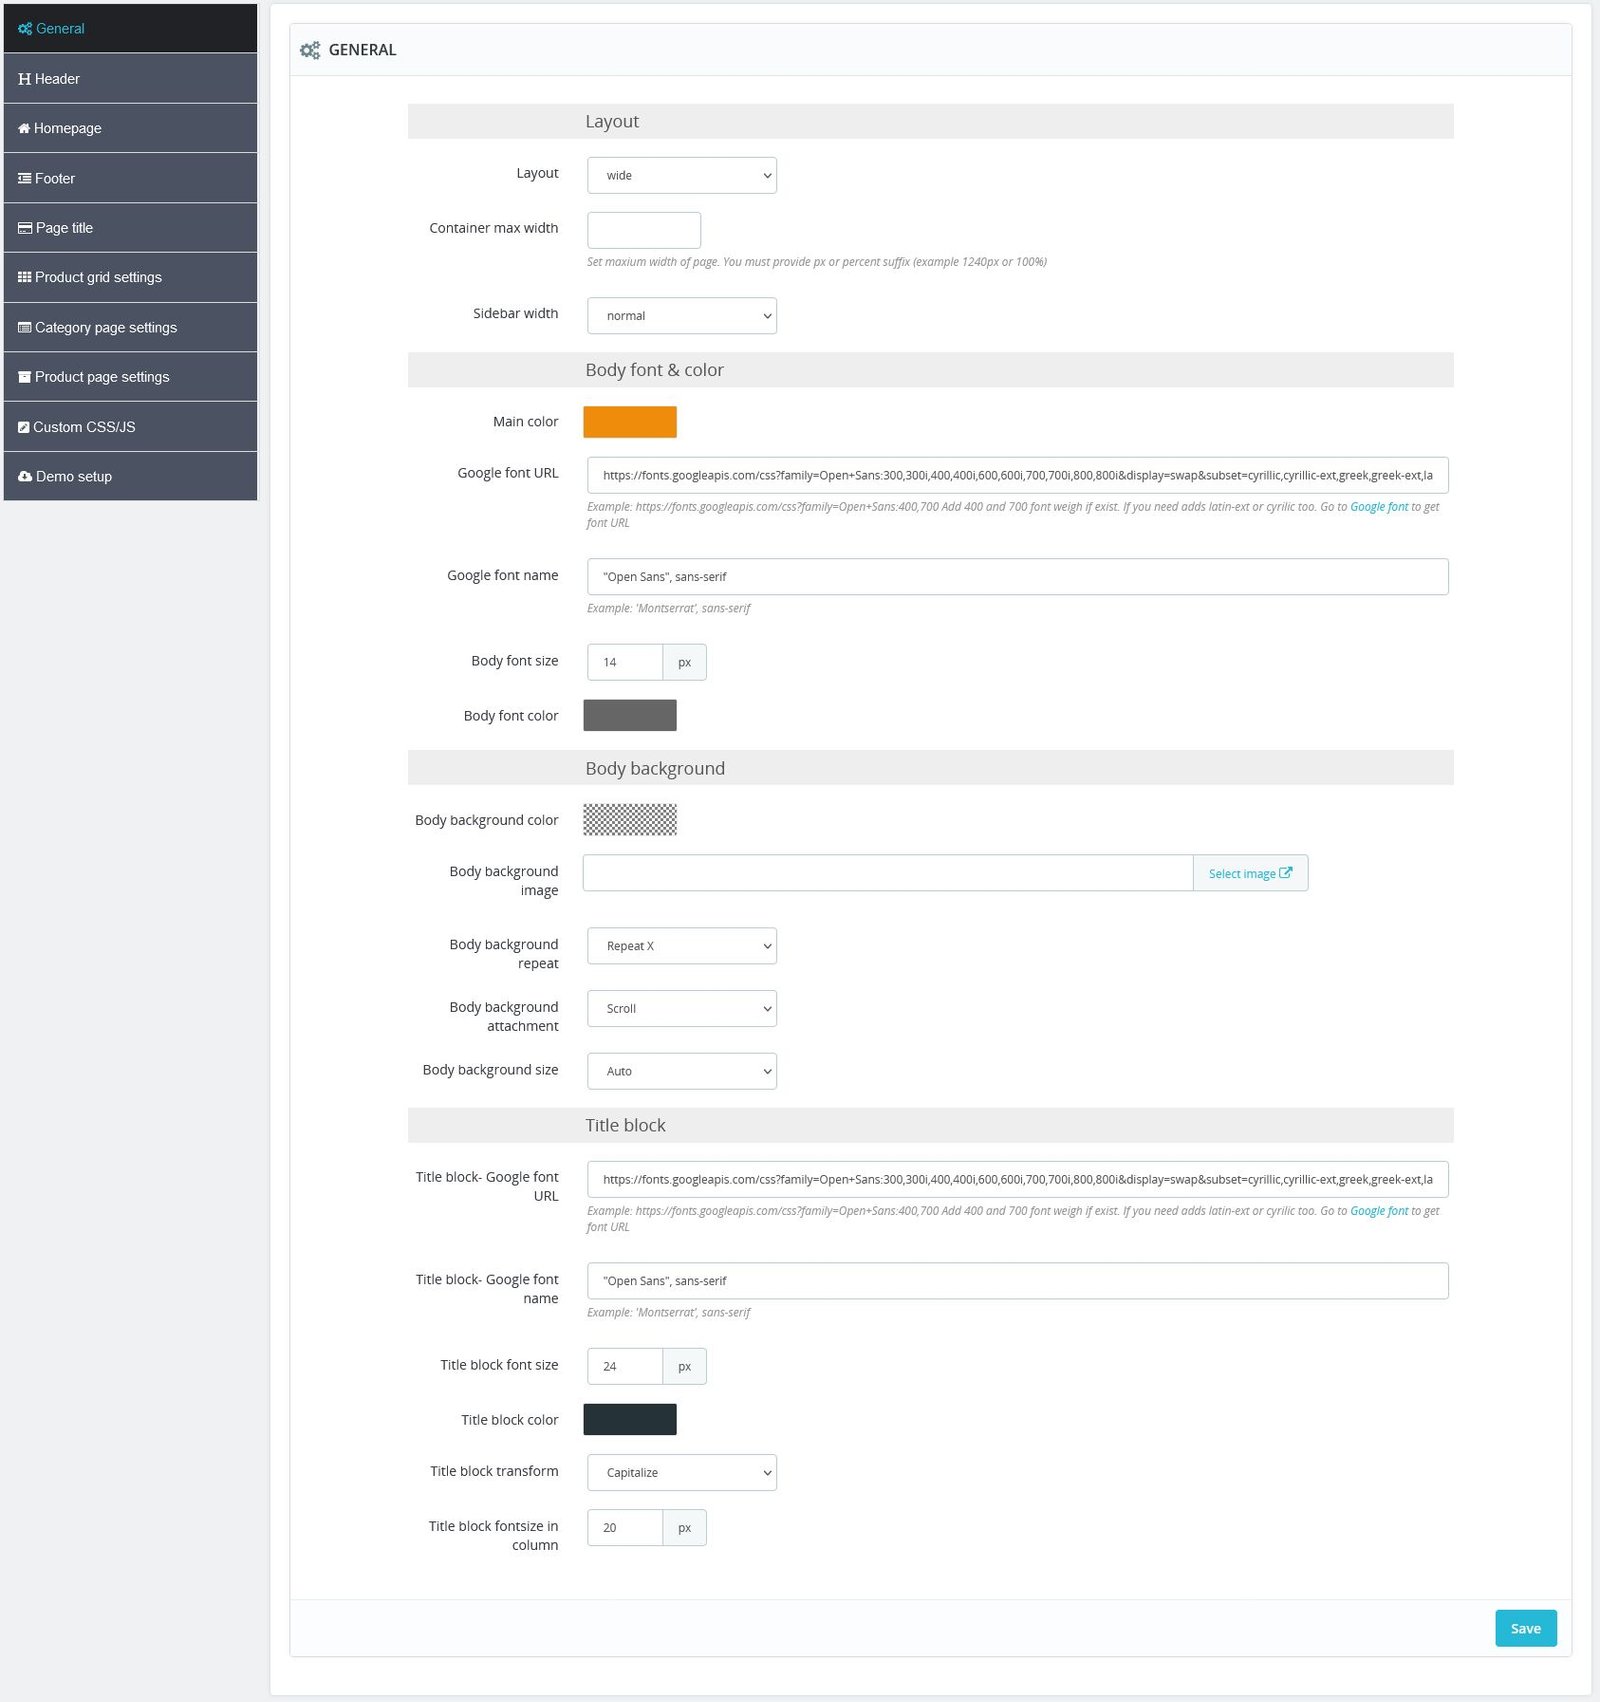Follow Google font link under body font URL
The width and height of the screenshot is (1600, 1702).
(1379, 507)
